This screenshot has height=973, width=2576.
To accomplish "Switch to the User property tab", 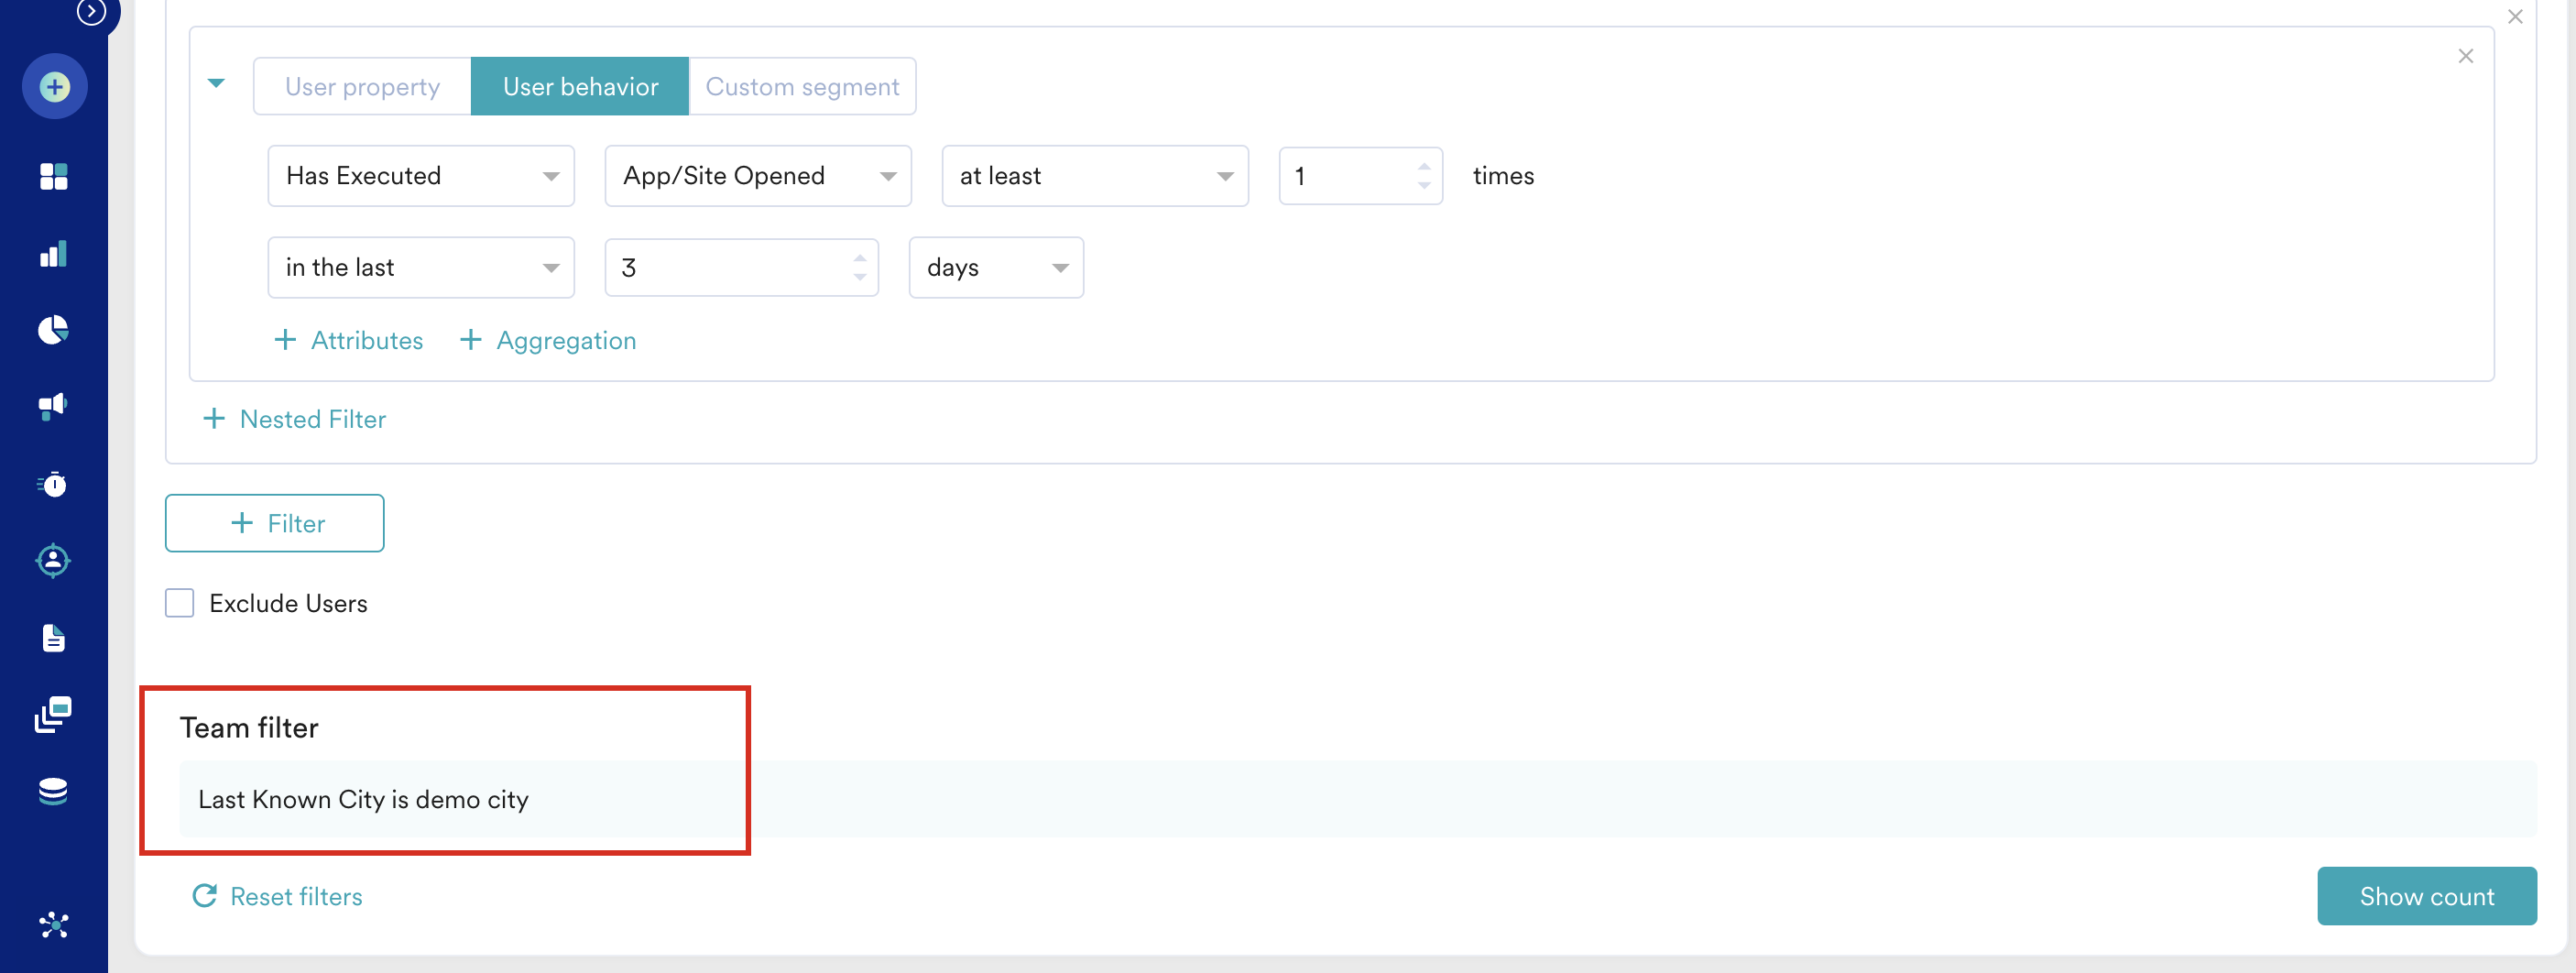I will coord(362,87).
